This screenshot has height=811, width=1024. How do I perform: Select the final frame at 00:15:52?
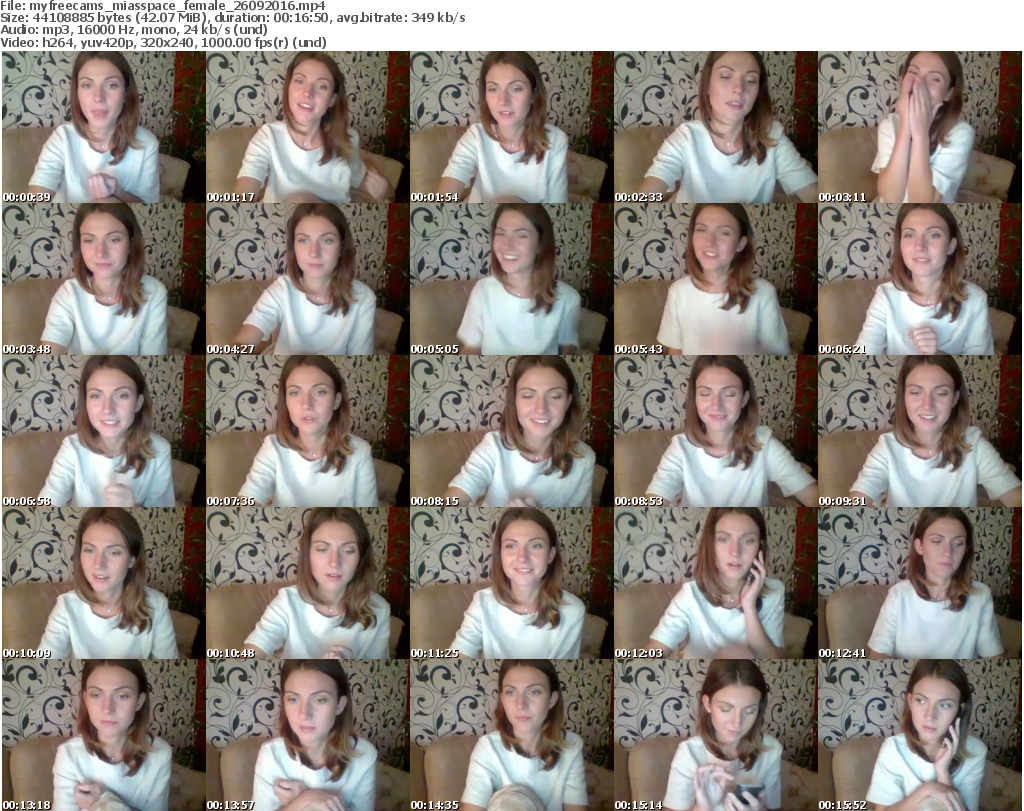click(919, 735)
